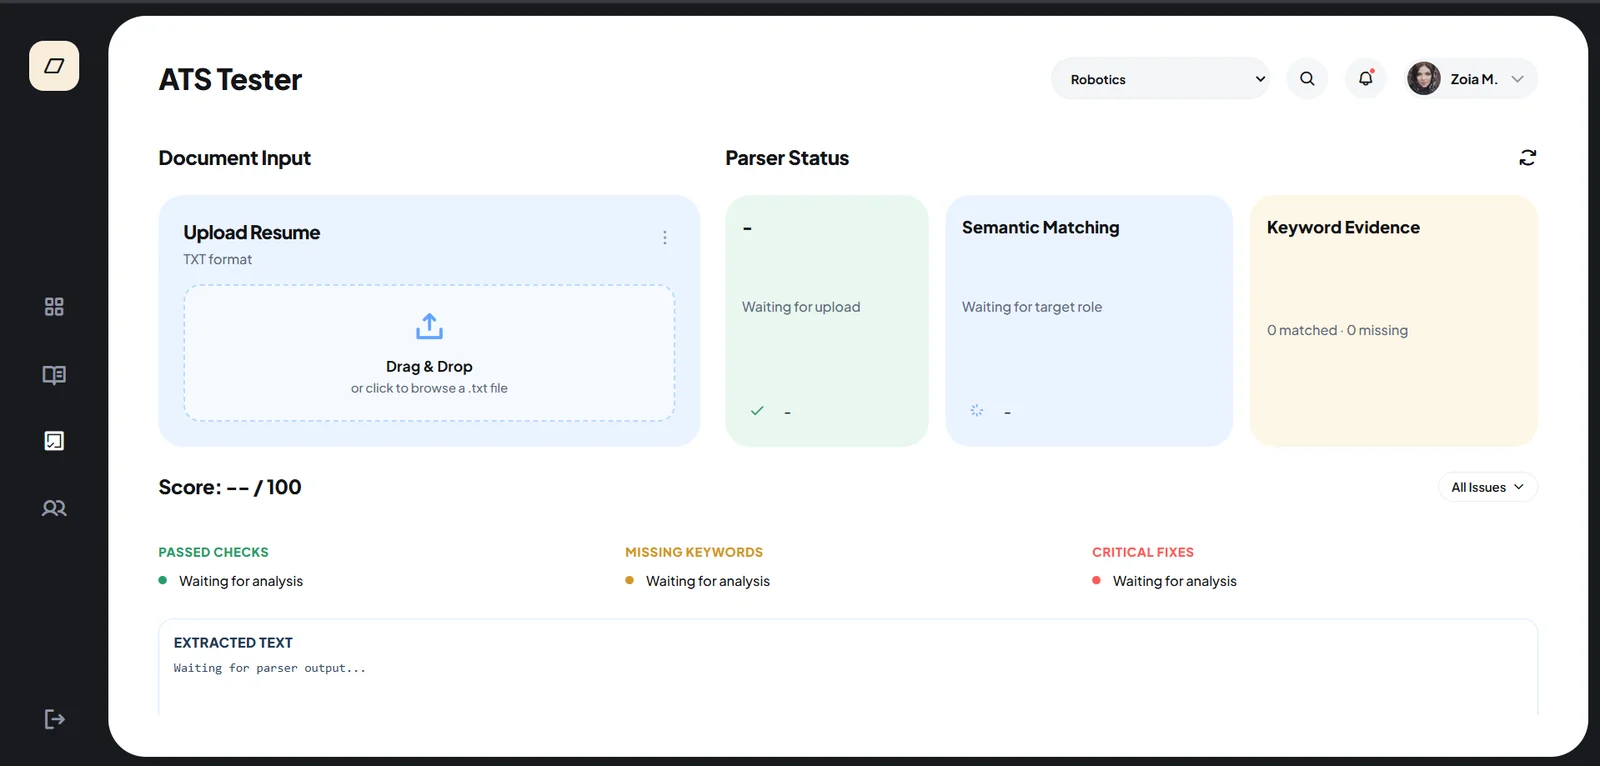Click 'or click to browse a .txt file'
The width and height of the screenshot is (1600, 766).
429,388
